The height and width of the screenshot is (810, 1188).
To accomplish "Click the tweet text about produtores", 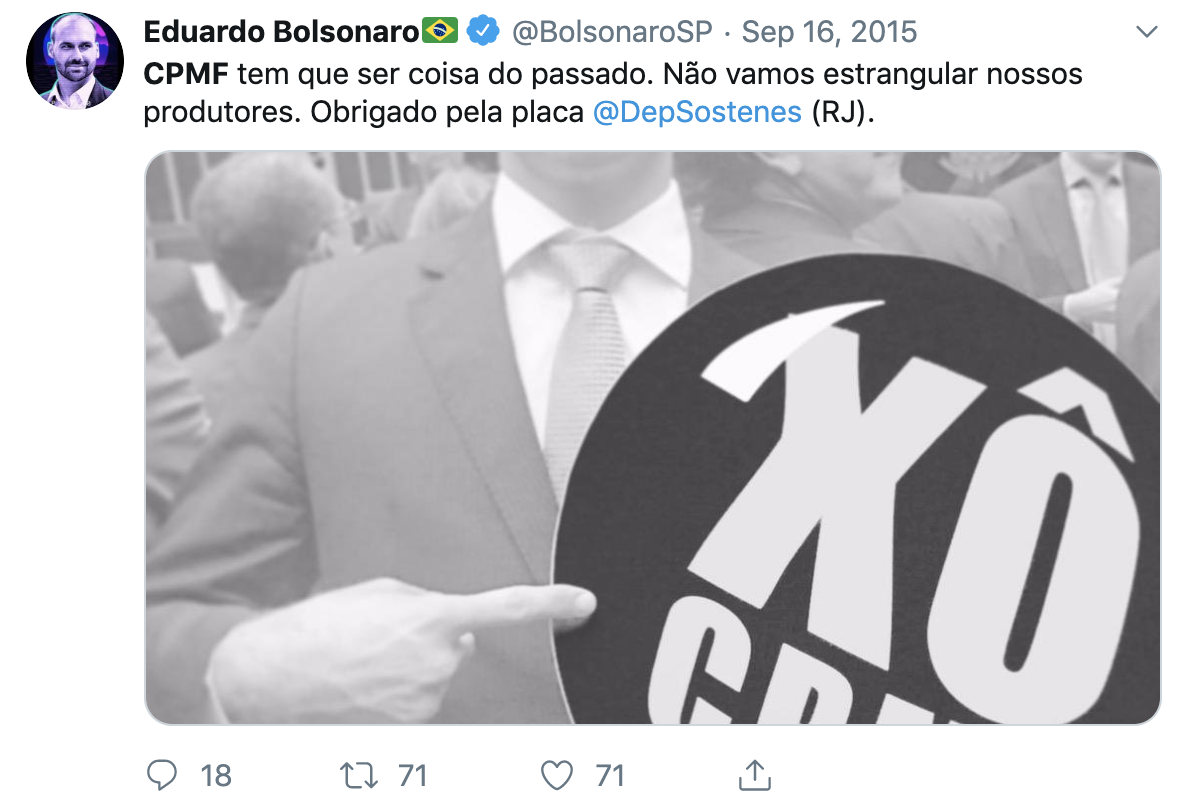I will pyautogui.click(x=613, y=93).
